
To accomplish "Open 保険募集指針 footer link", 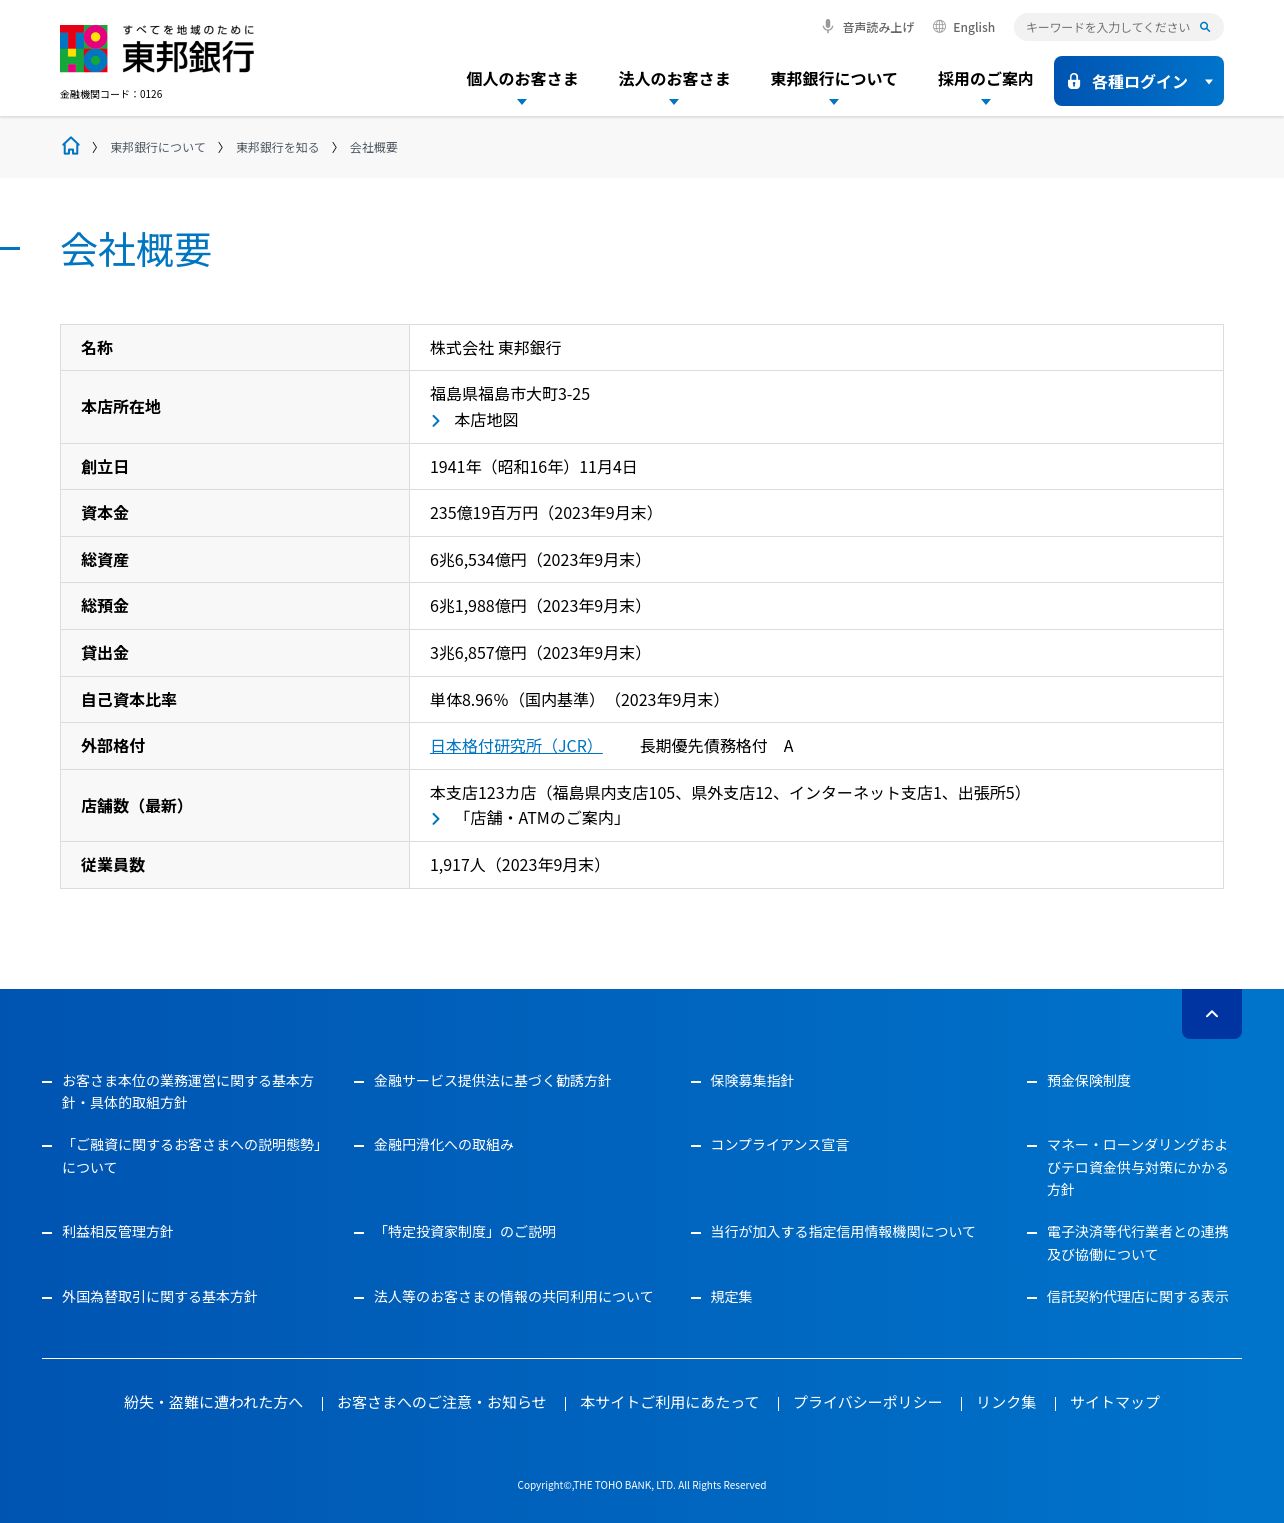I will coord(752,1080).
